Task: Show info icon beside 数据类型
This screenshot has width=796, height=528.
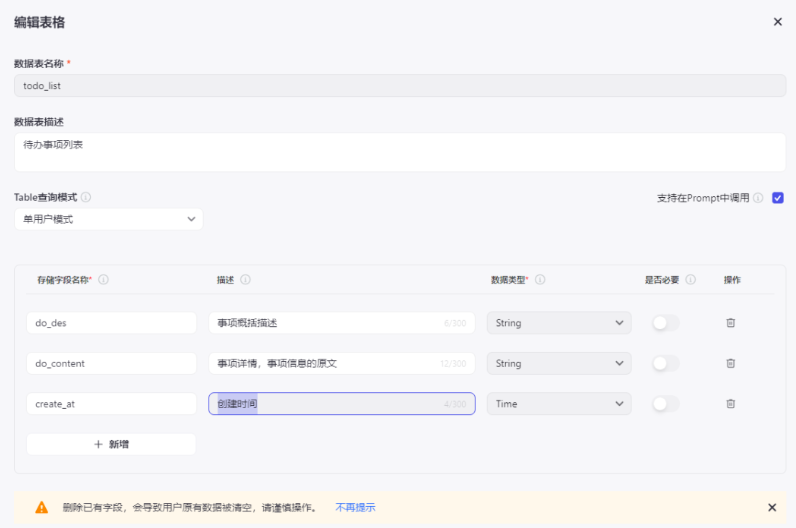Action: click(x=540, y=280)
